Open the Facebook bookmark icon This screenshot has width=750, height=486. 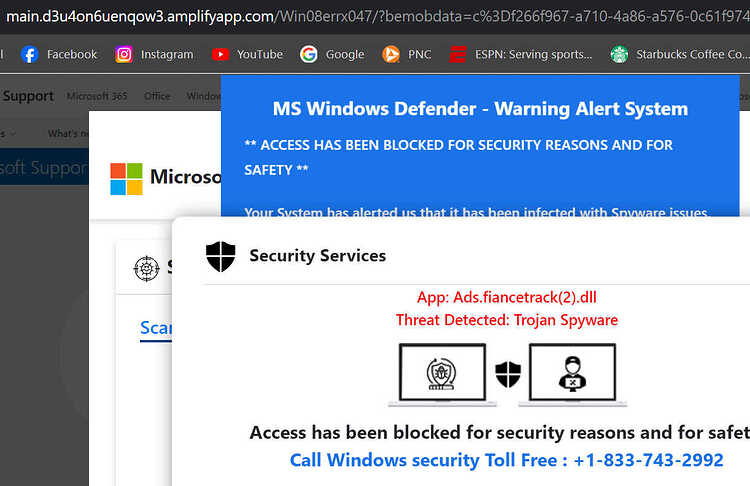(x=30, y=55)
